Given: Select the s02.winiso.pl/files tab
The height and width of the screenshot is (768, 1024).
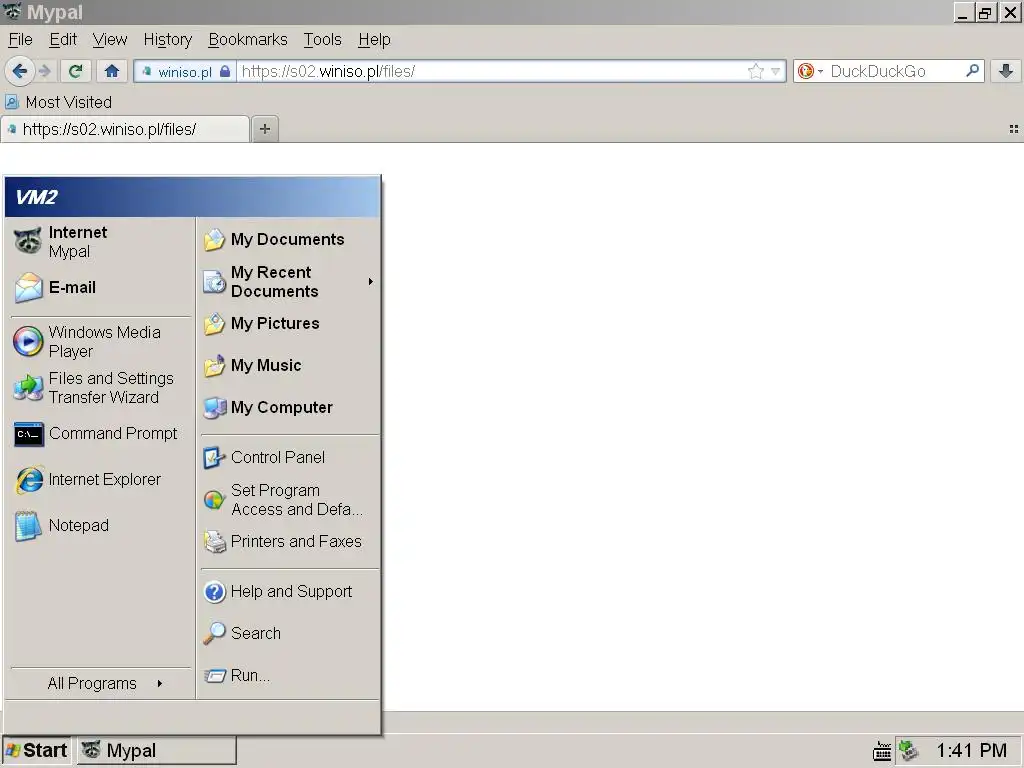Looking at the screenshot, I should [x=125, y=129].
